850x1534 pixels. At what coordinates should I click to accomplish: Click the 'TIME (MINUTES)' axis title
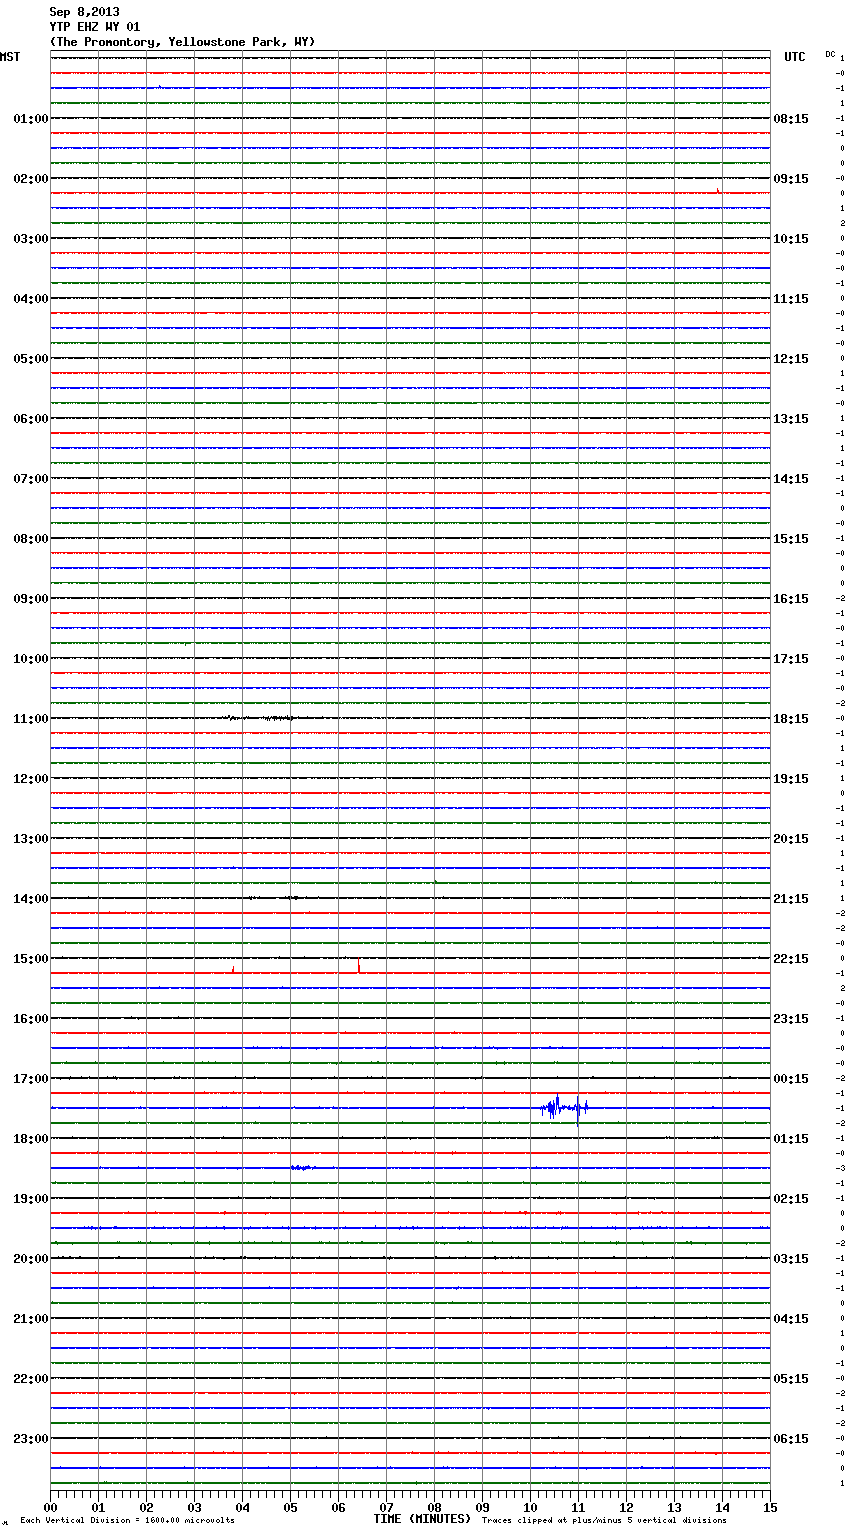422,1519
